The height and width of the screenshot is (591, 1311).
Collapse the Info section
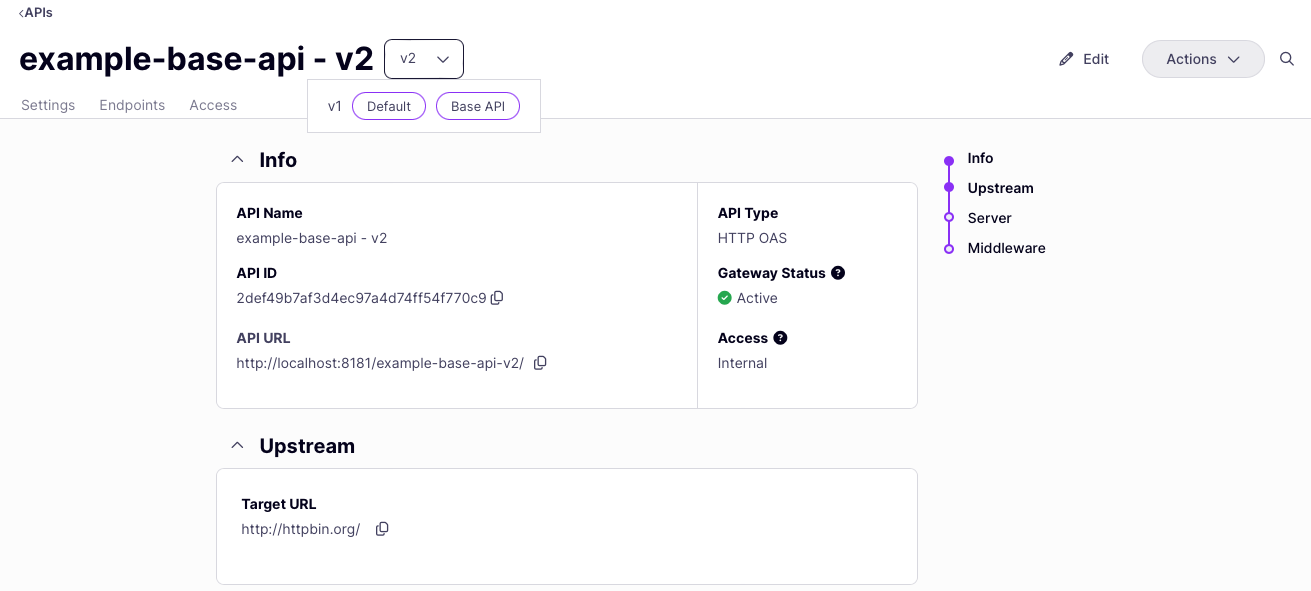click(237, 158)
